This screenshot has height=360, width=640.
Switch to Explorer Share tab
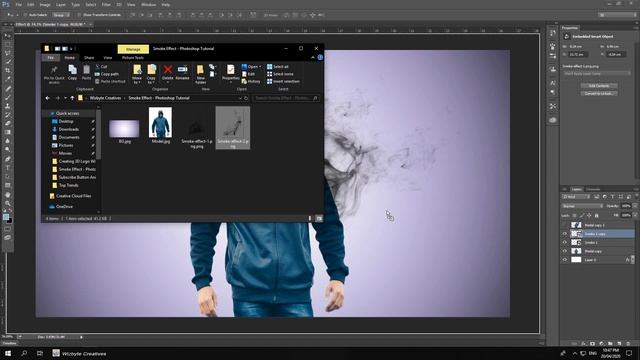pyautogui.click(x=89, y=58)
